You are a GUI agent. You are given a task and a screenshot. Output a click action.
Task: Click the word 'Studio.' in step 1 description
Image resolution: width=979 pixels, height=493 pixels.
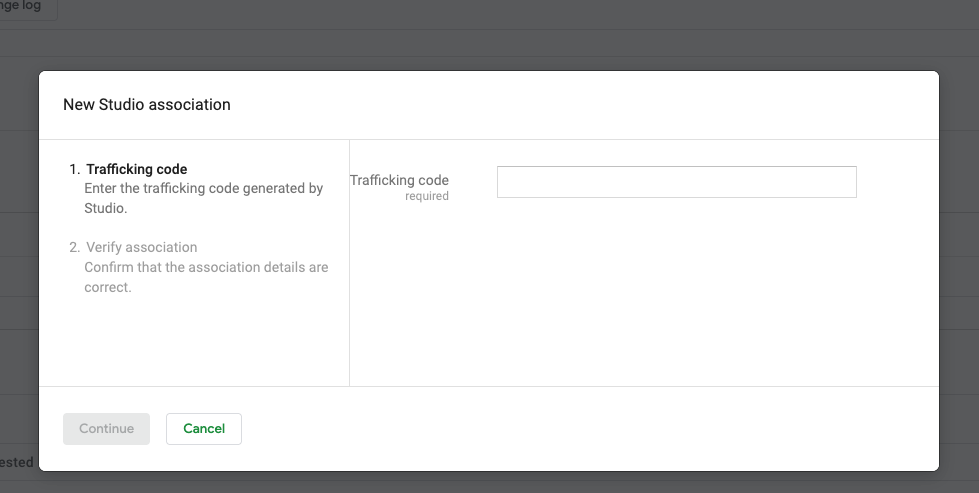(x=105, y=209)
